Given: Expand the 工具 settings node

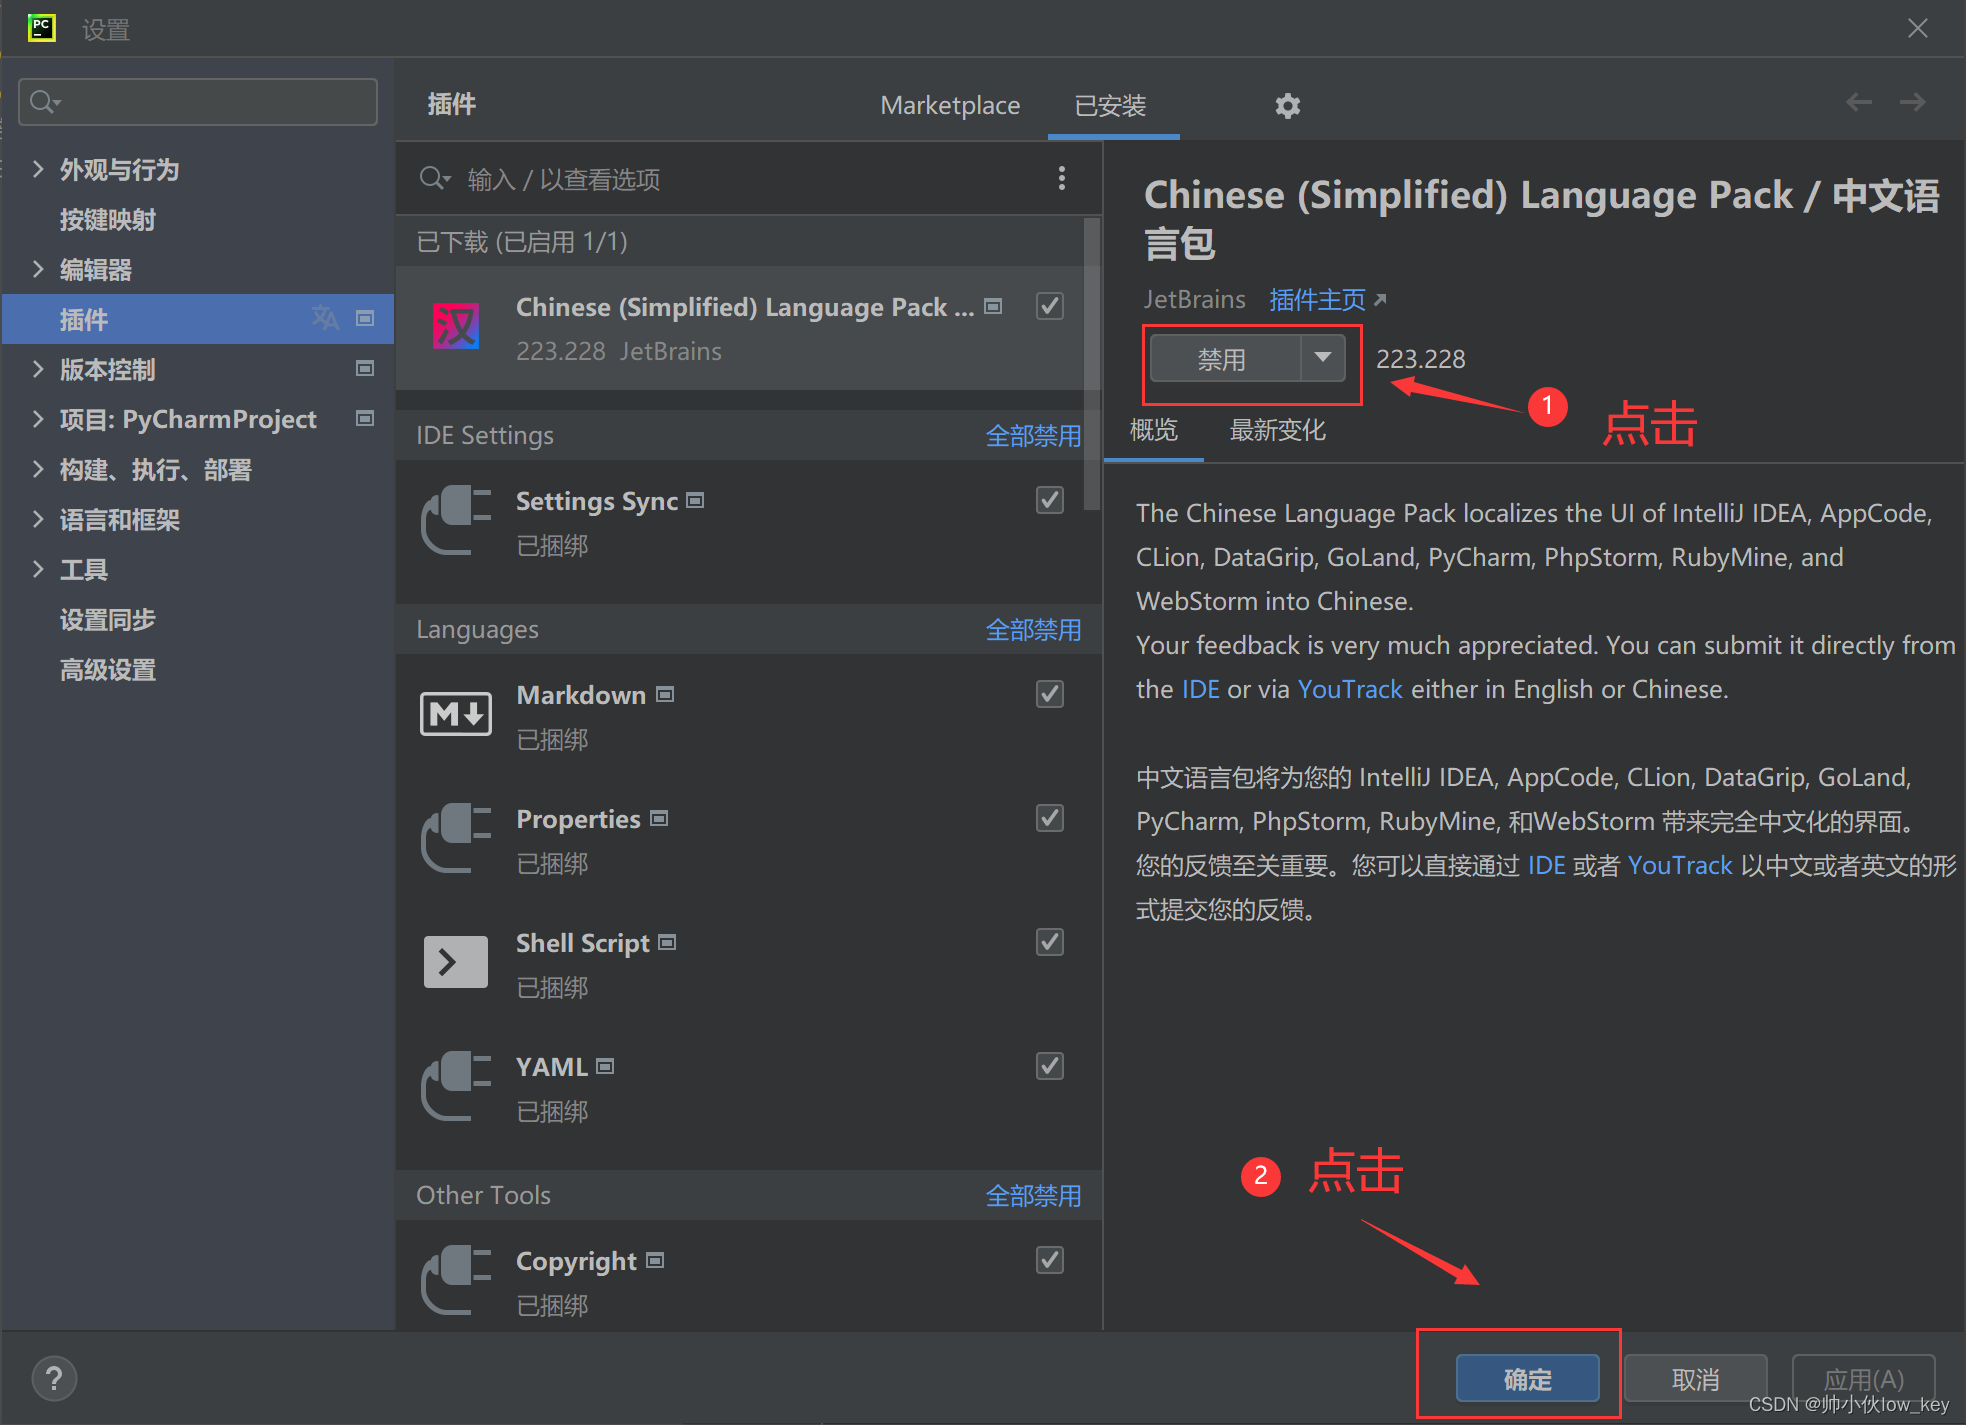Looking at the screenshot, I should click(x=38, y=568).
